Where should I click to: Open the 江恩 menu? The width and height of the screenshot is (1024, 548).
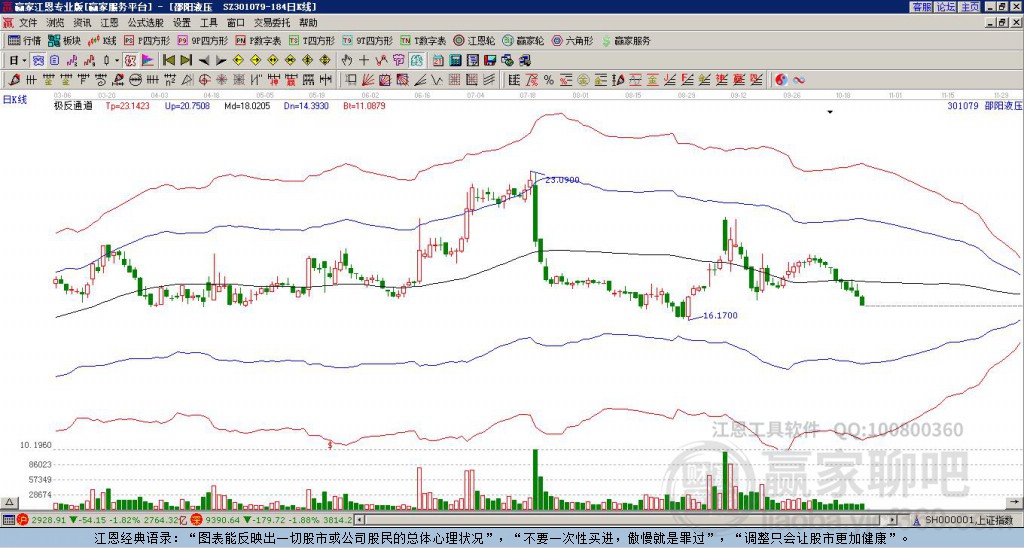coord(110,23)
